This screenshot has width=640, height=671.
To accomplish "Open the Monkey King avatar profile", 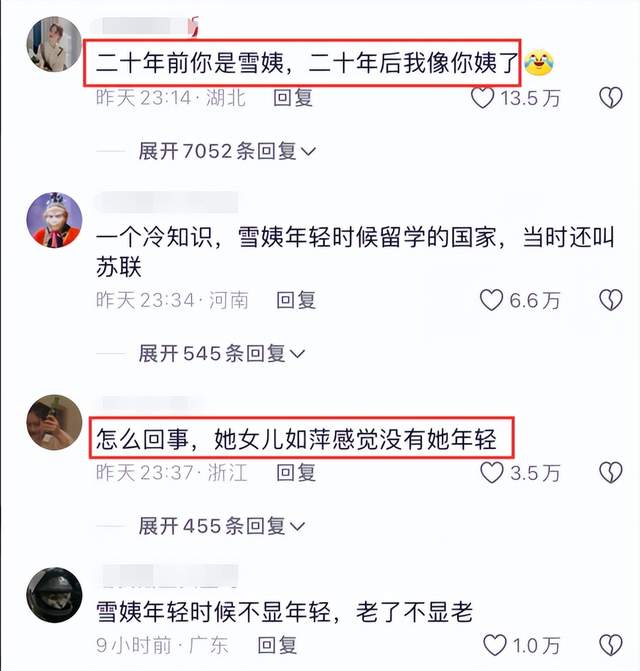I will click(x=54, y=220).
